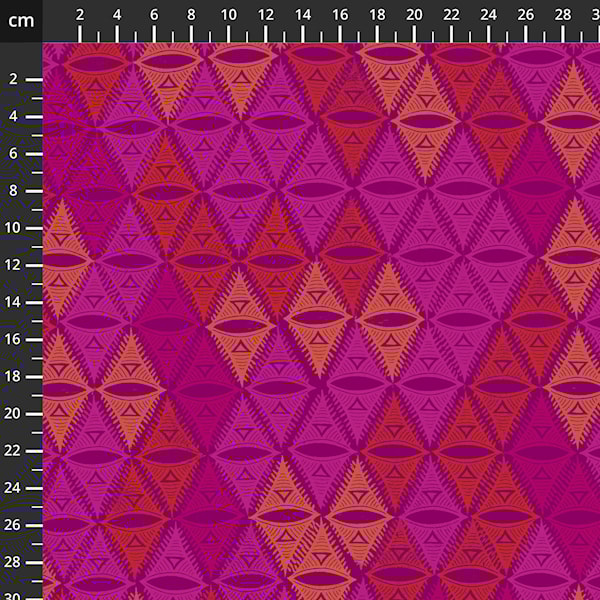This screenshot has width=600, height=600.
Task: Click the cm unit label in corner
Action: point(20,20)
